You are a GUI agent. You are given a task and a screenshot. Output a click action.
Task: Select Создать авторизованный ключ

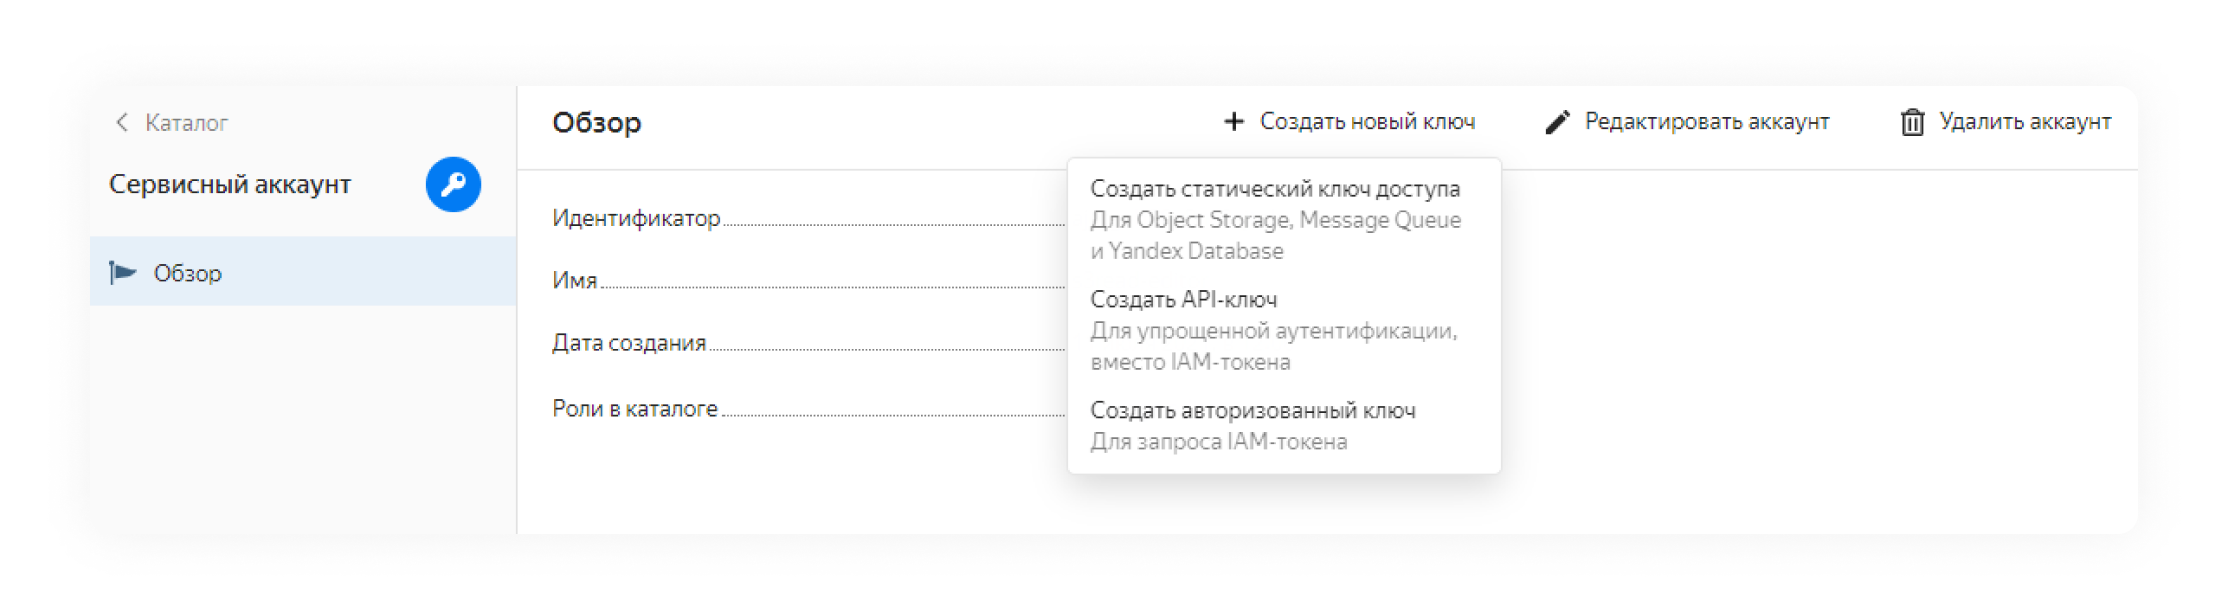pos(1252,411)
